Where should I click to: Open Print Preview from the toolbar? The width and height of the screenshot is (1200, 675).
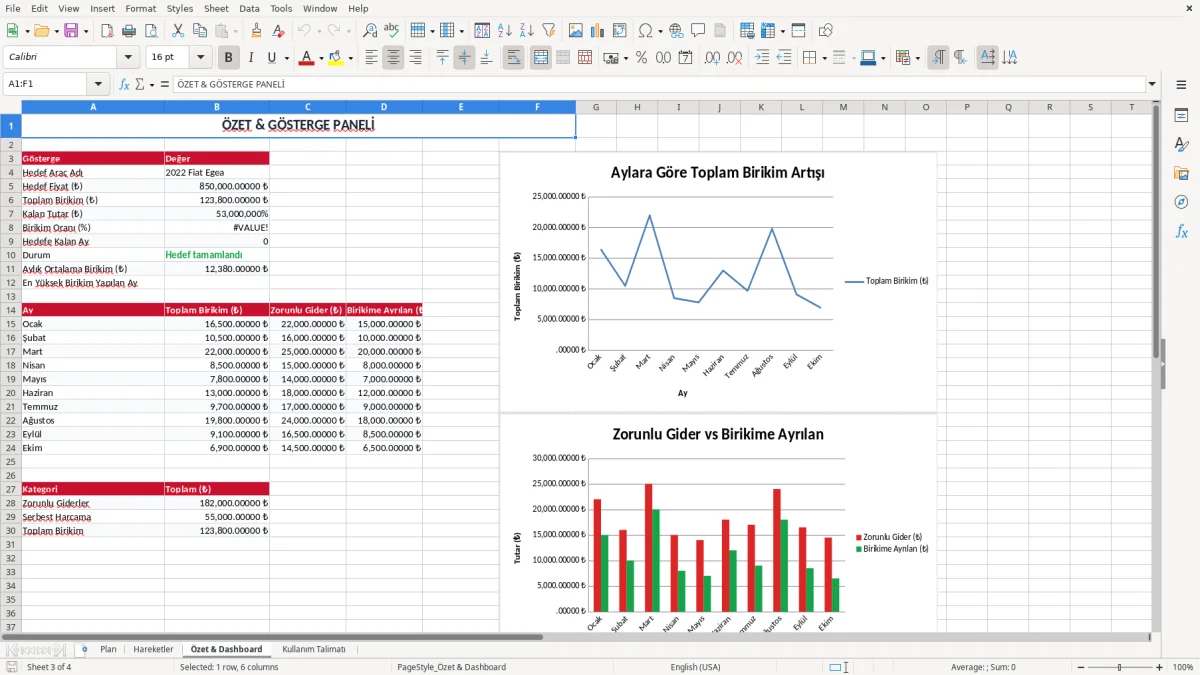click(x=150, y=31)
